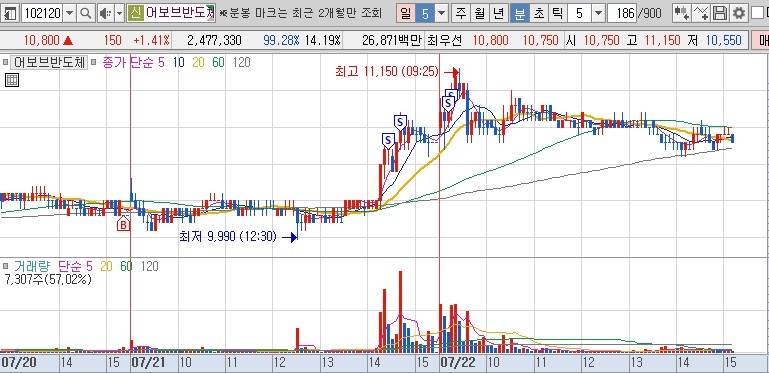Viewport: 769px width, 373px height.
Task: Open the stock code history dropdown
Action: point(70,13)
